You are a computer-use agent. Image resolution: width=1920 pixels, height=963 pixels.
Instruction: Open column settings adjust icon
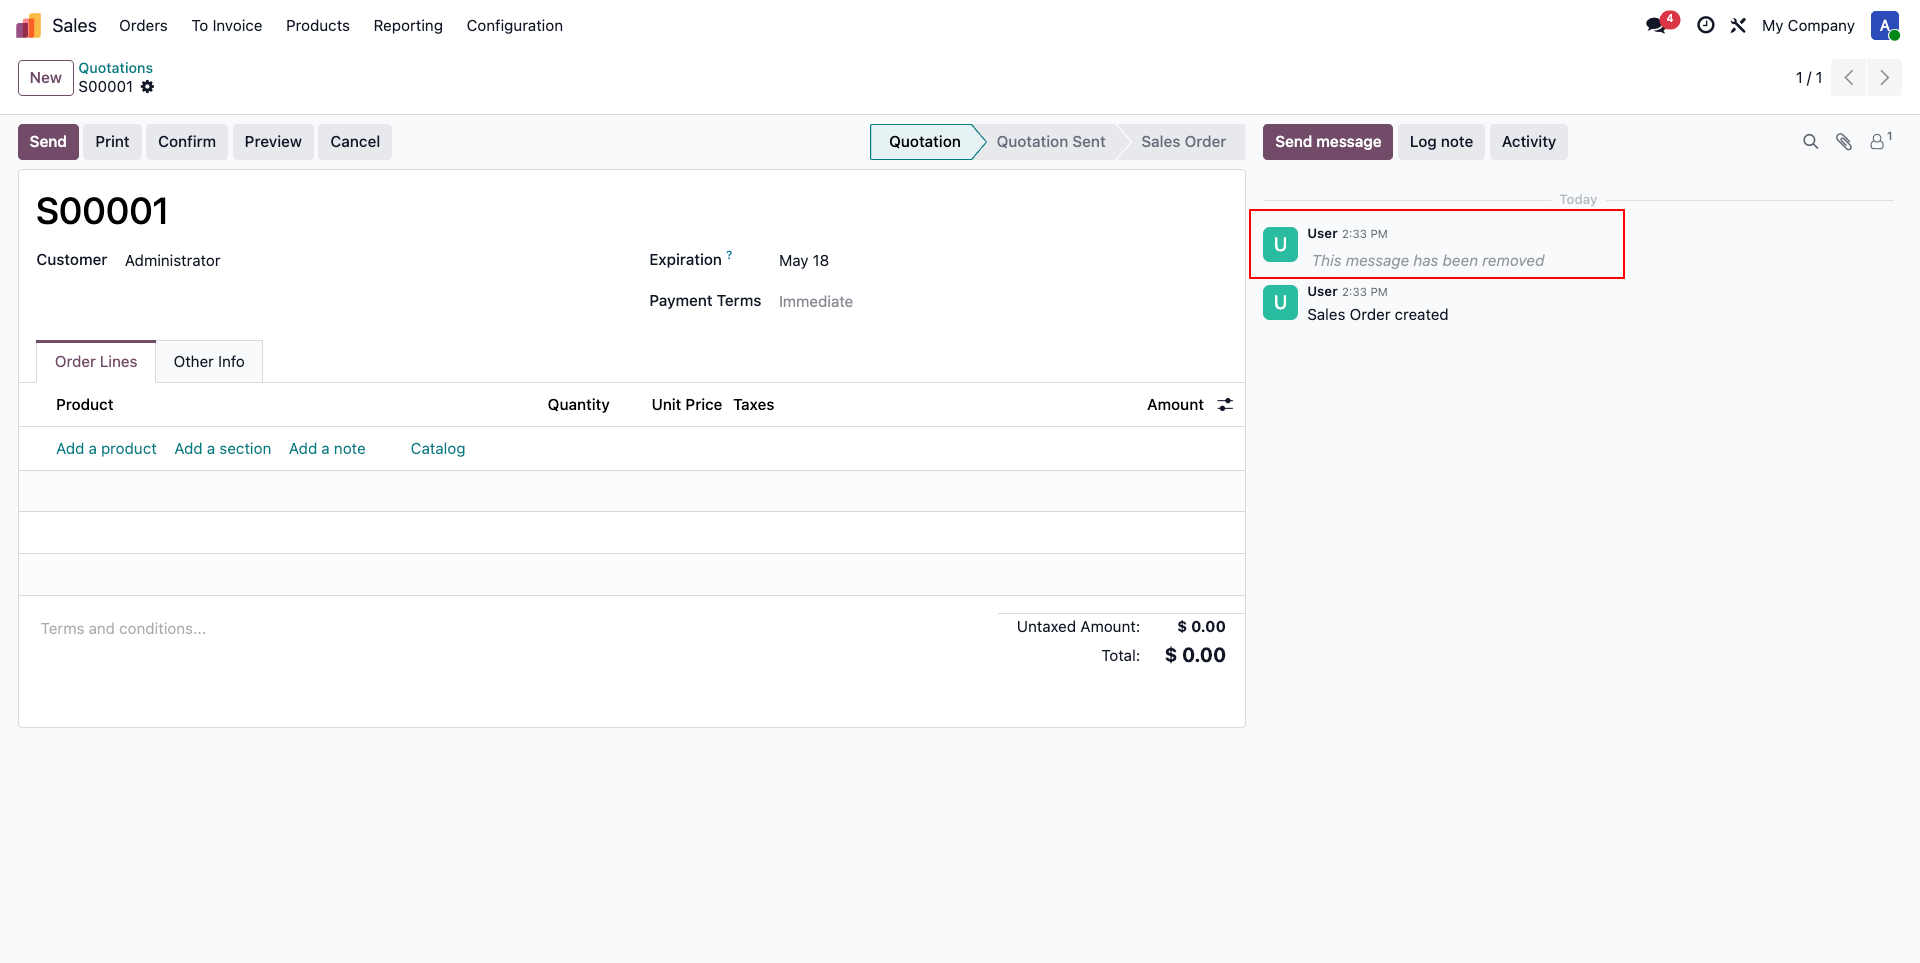click(x=1225, y=404)
